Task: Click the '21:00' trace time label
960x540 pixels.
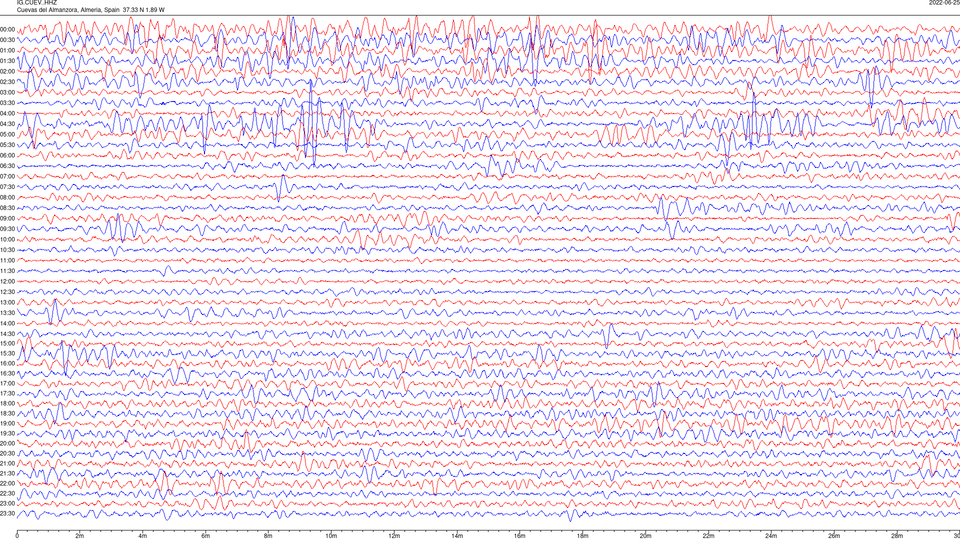Action: pyautogui.click(x=7, y=463)
